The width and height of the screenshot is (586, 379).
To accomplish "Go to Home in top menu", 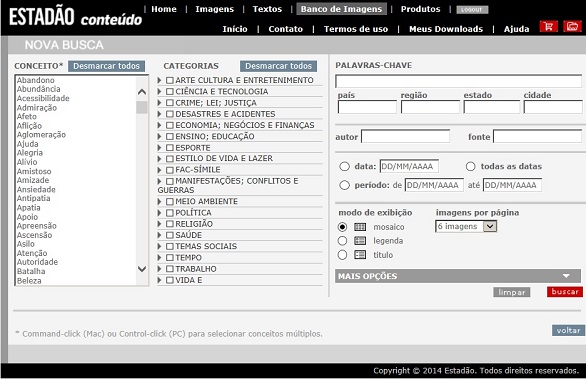I will (x=164, y=9).
